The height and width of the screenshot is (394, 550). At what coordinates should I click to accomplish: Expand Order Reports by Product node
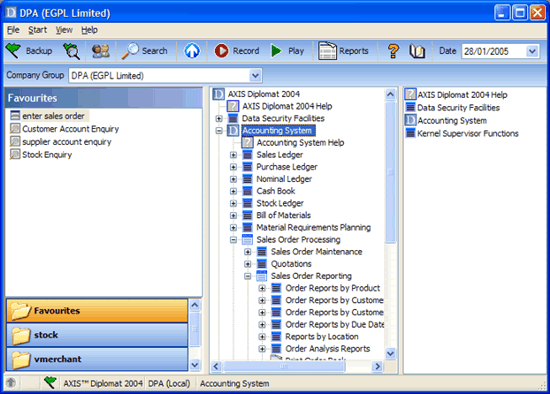click(x=262, y=288)
